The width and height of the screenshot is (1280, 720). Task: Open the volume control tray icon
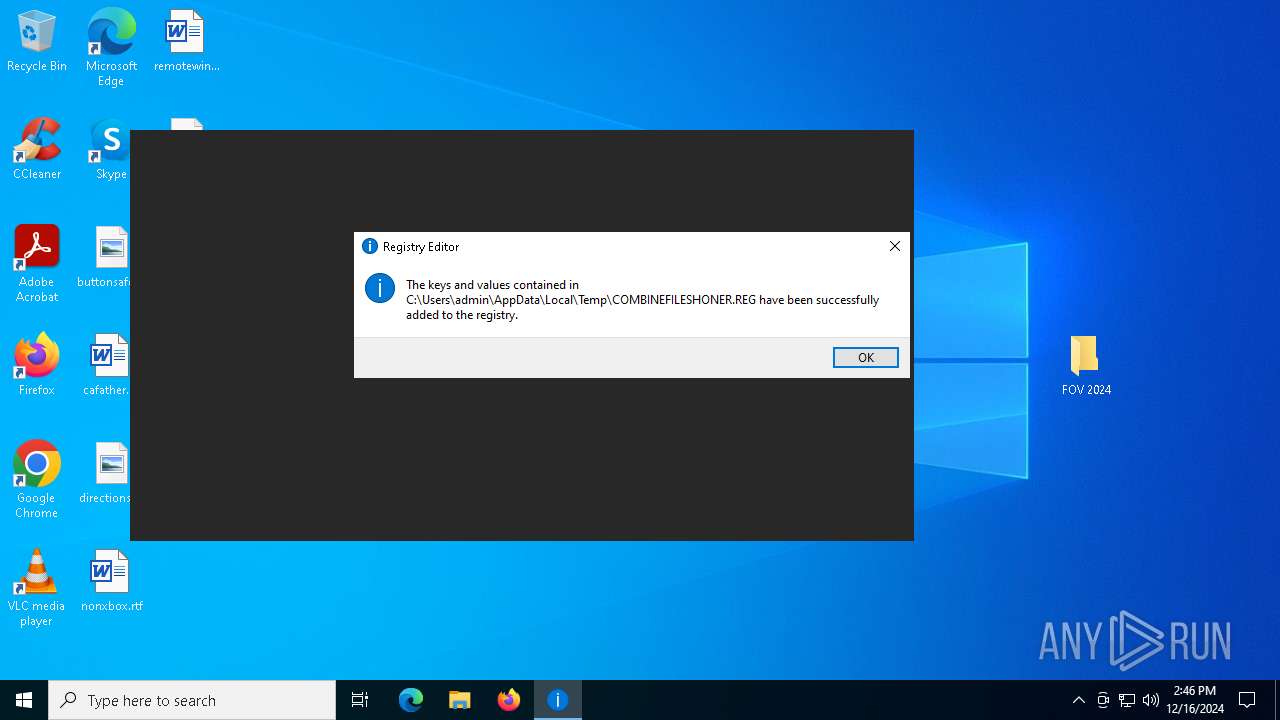(x=1151, y=700)
